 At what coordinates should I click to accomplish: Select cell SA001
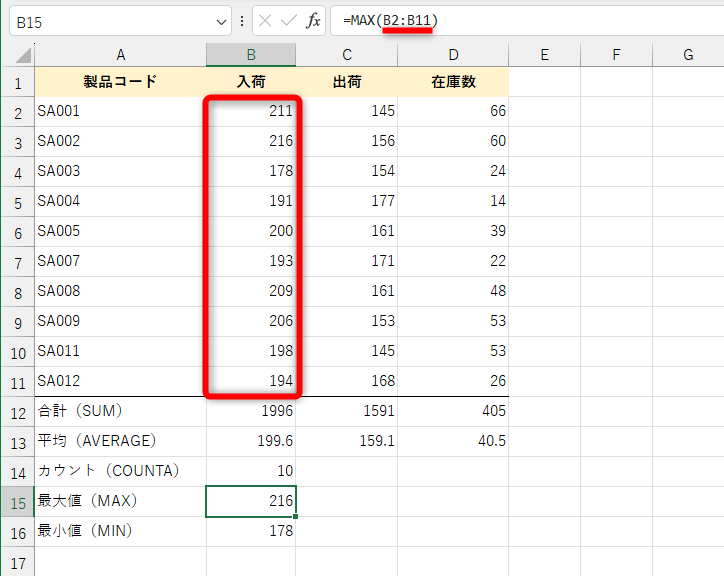point(121,111)
